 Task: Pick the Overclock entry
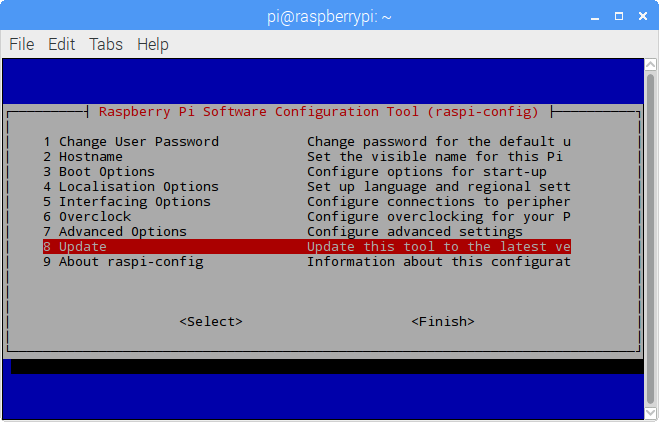[x=306, y=217]
